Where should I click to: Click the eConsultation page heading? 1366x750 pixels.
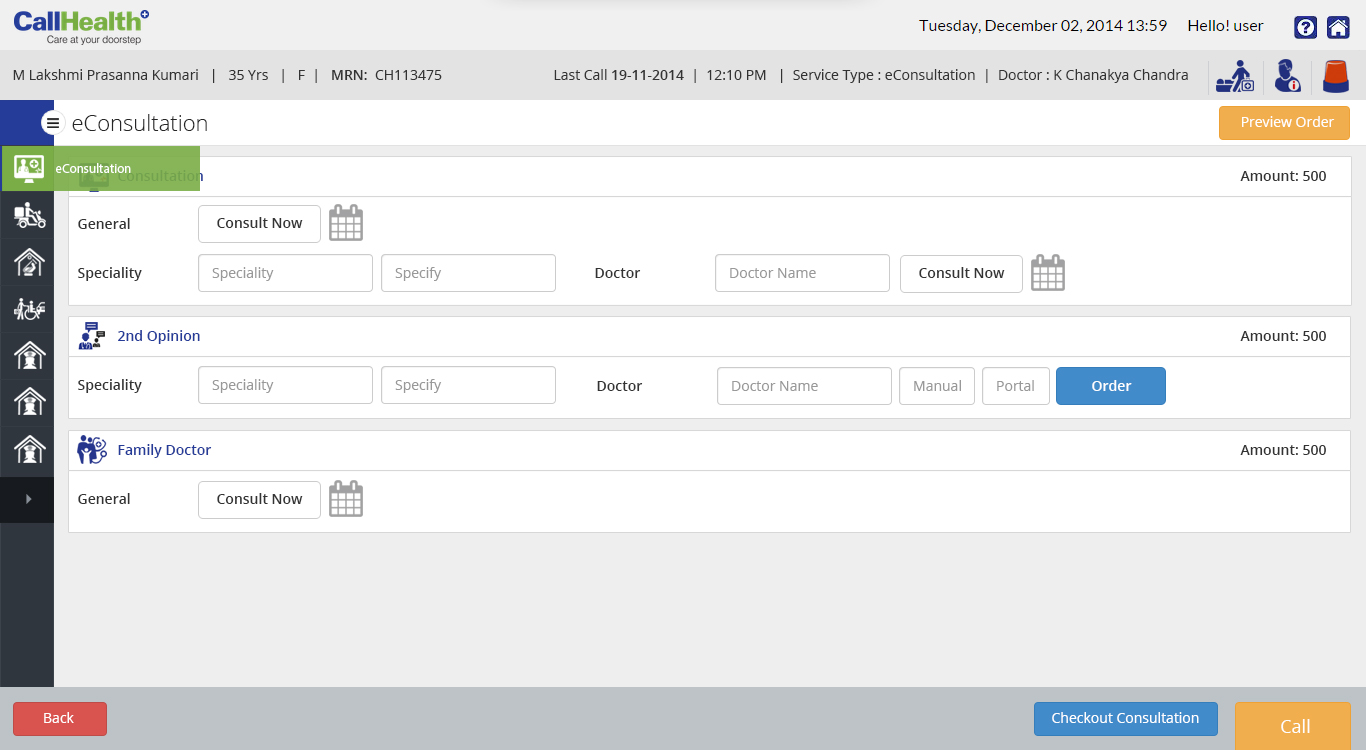coord(140,123)
